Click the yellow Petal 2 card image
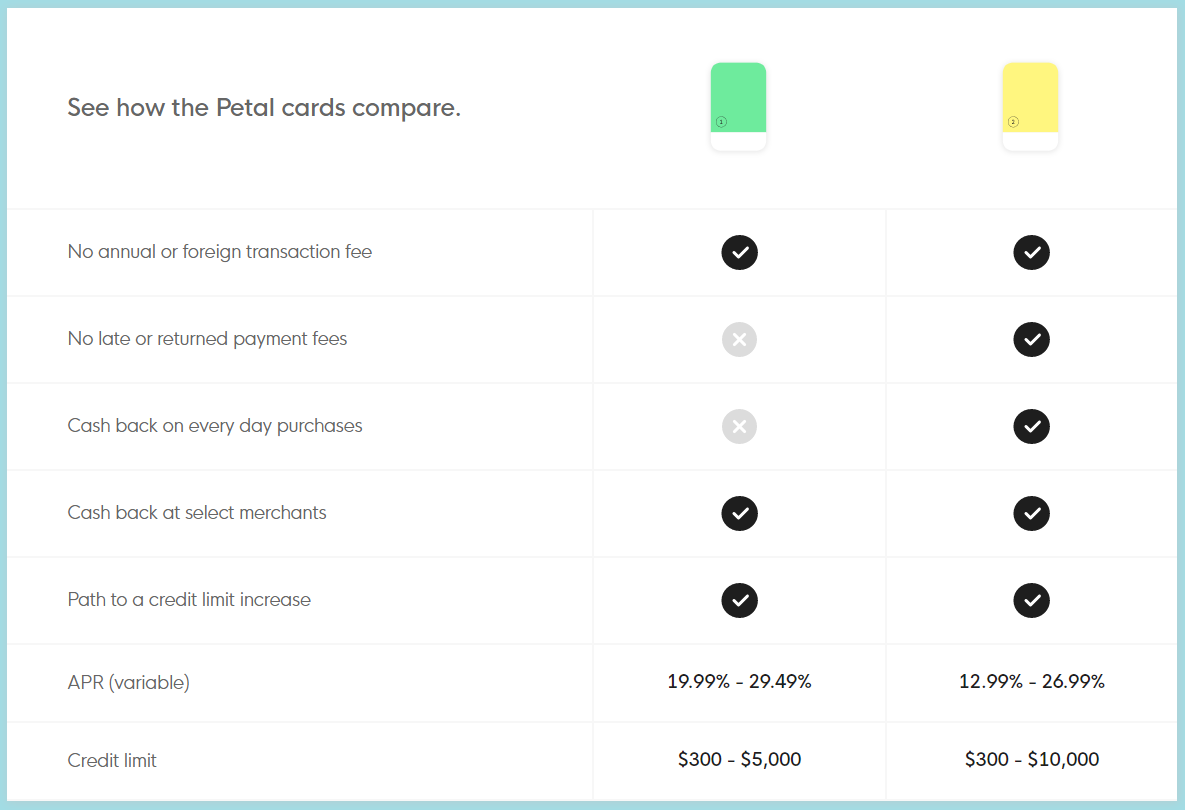The width and height of the screenshot is (1185, 810). (1030, 106)
